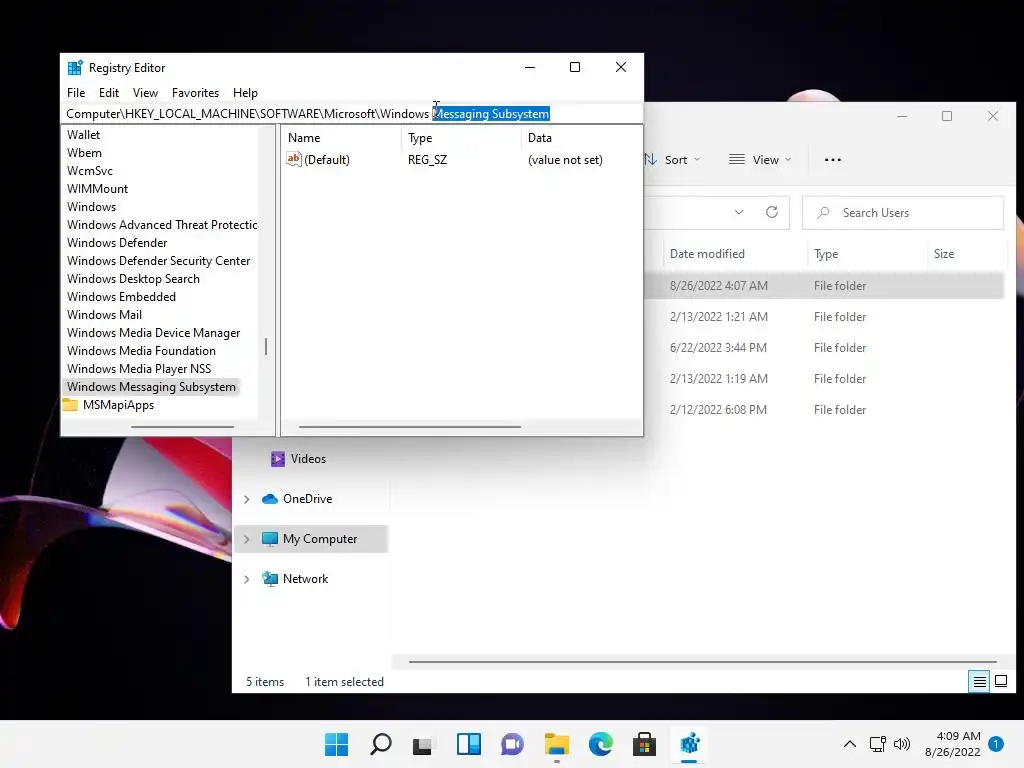
Task: Select the Windows registry key
Action: 91,206
